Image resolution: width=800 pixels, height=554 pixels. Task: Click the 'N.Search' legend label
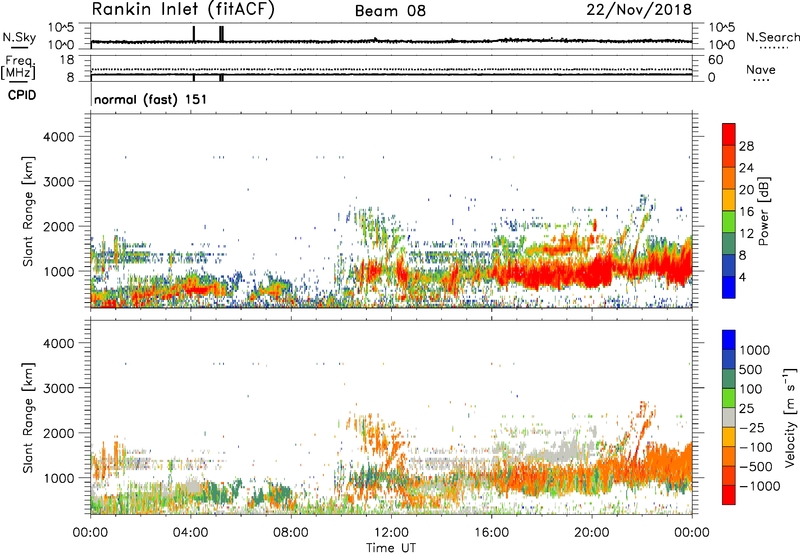pos(772,37)
